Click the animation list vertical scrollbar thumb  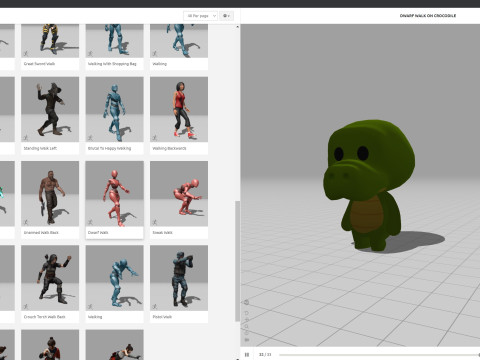237,261
